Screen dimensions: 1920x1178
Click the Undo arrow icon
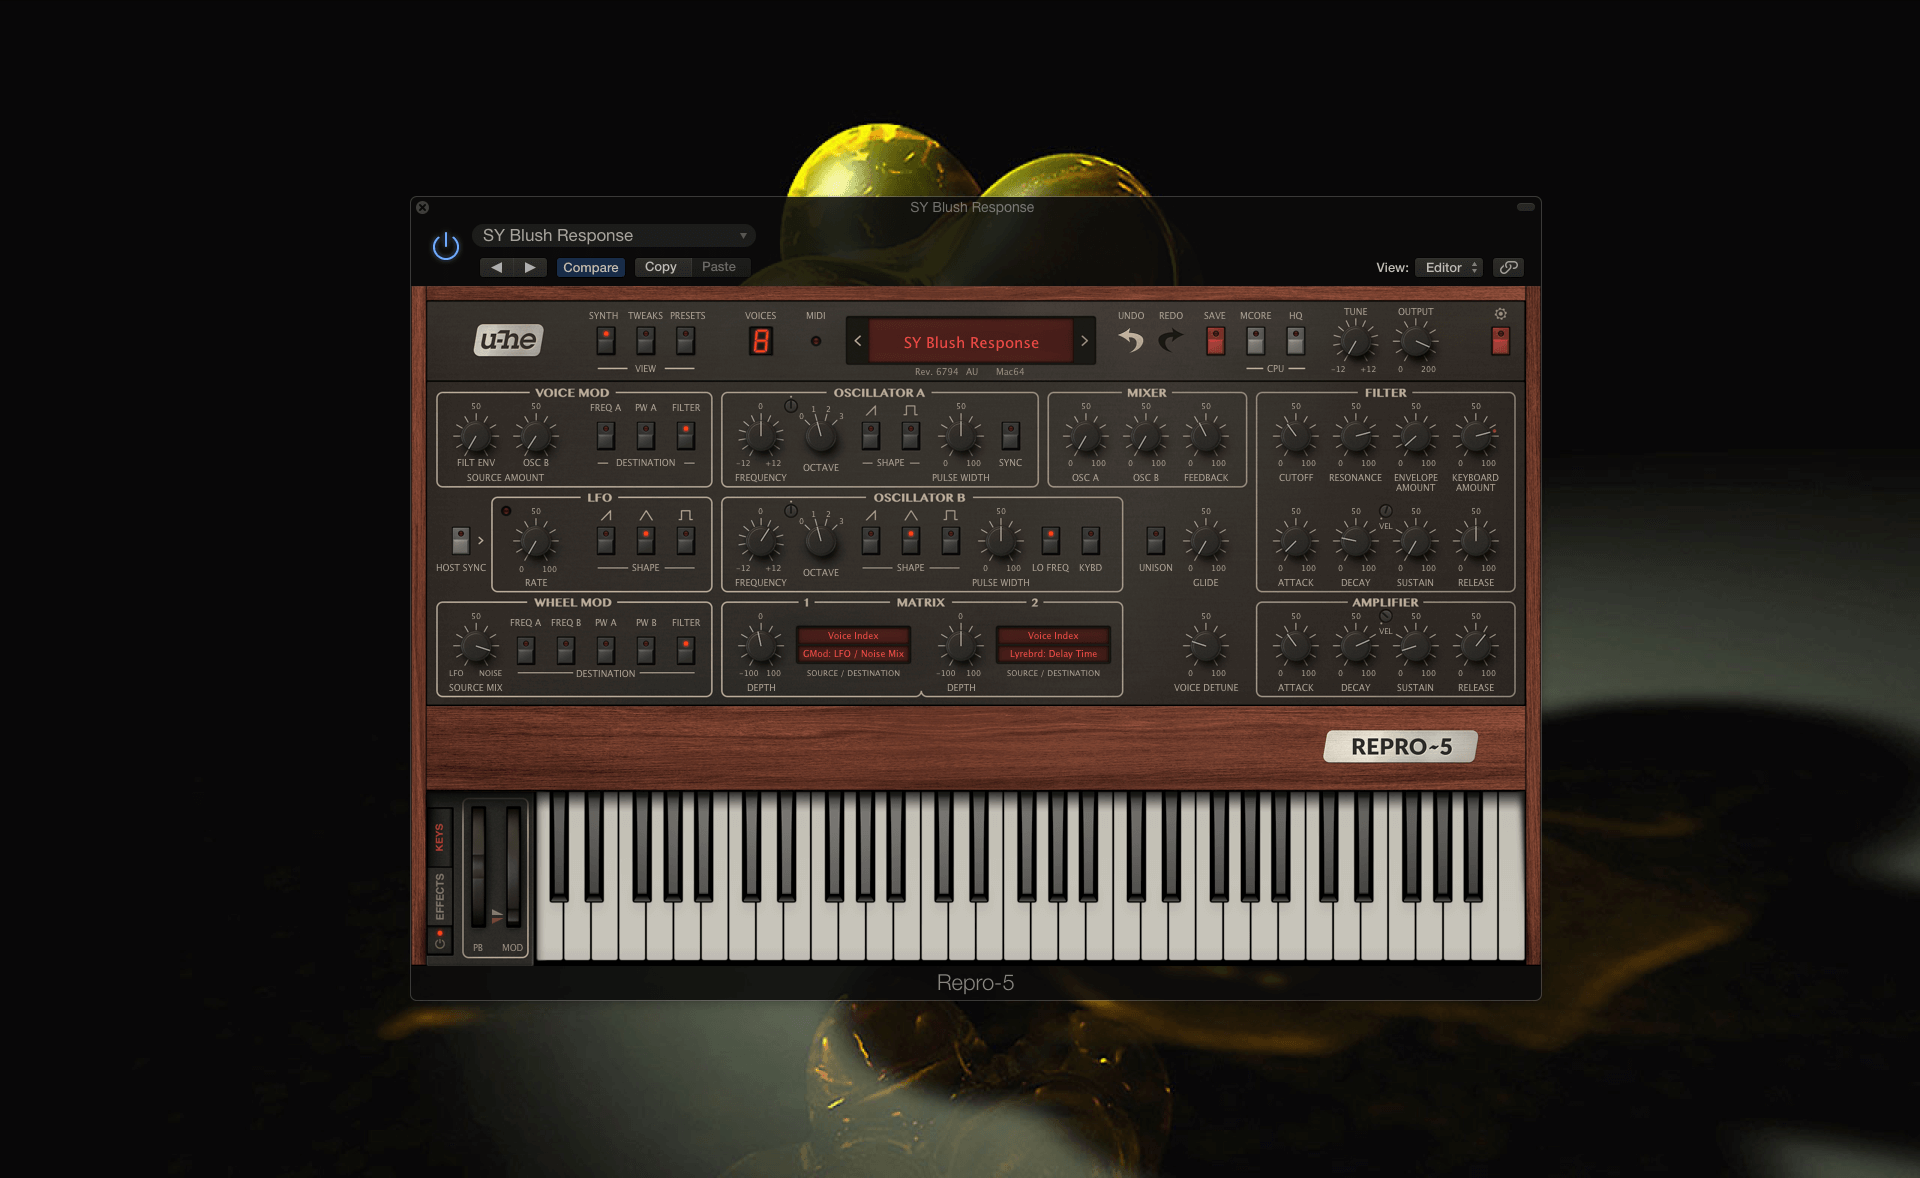point(1130,341)
